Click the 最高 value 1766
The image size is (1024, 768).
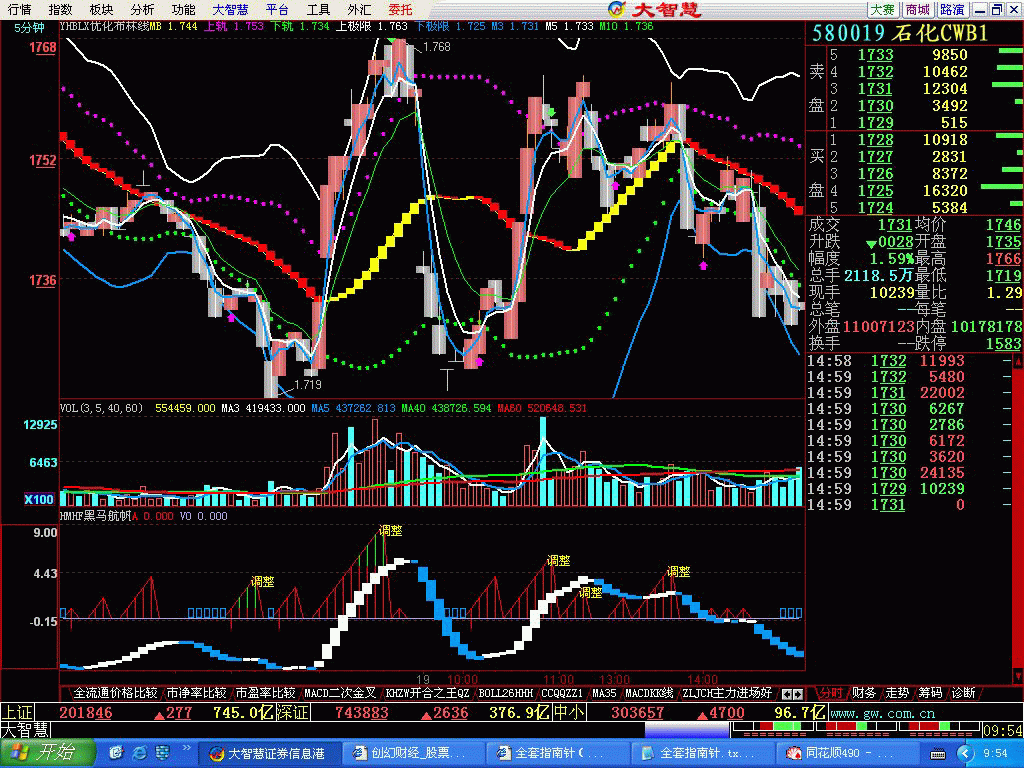1004,259
